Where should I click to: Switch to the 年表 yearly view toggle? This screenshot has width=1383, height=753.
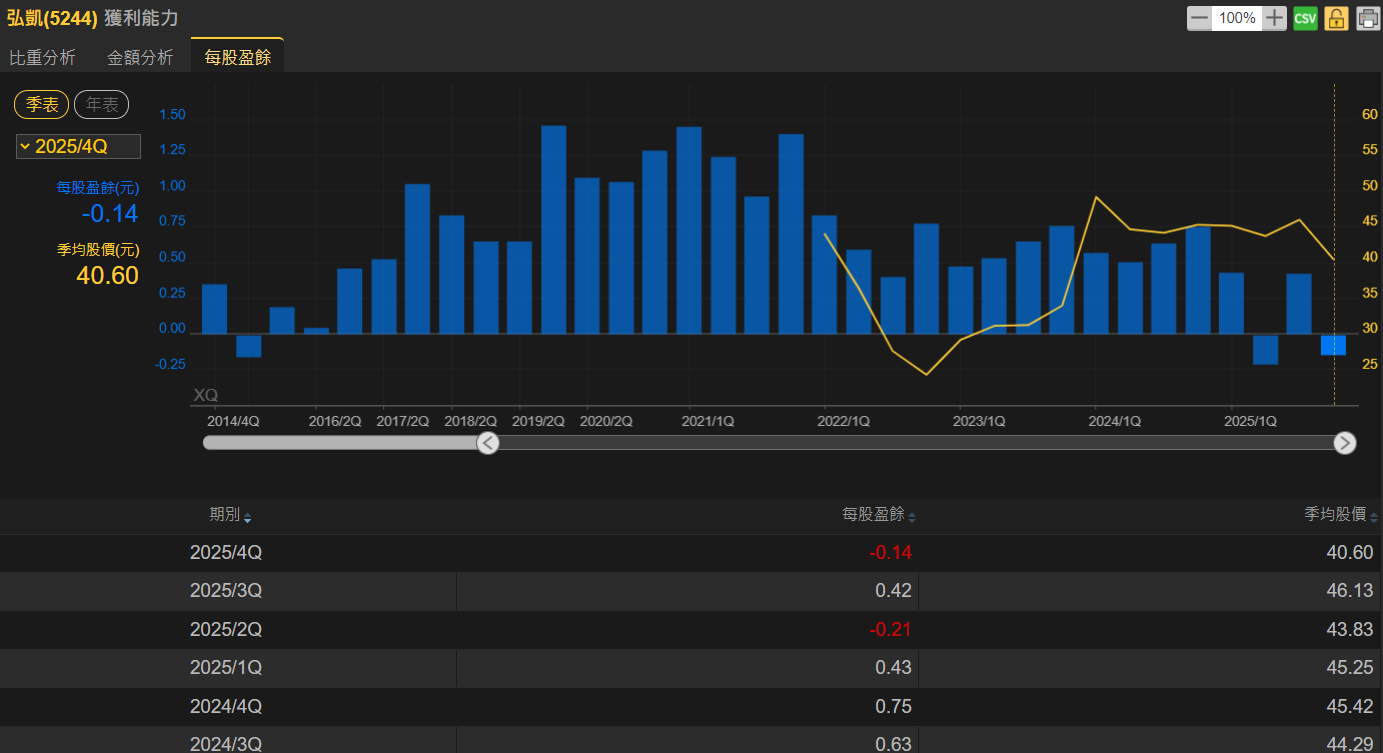pyautogui.click(x=101, y=104)
